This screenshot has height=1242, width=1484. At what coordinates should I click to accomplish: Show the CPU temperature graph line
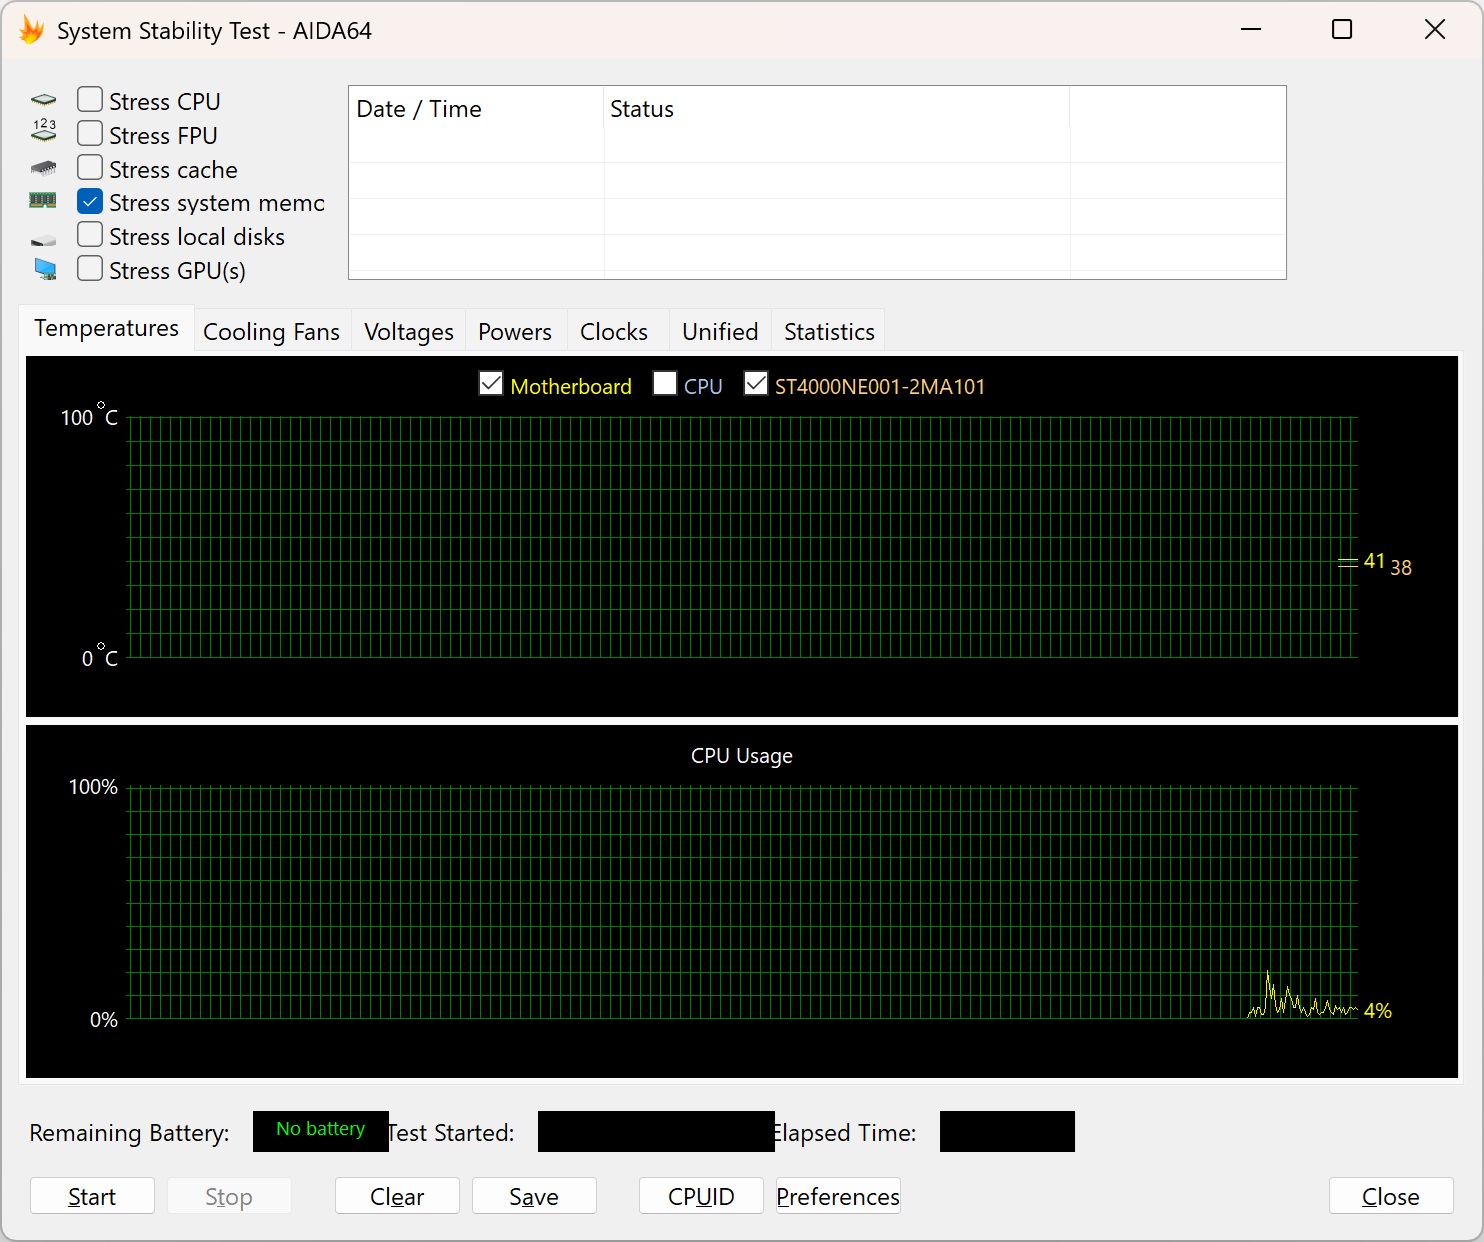click(665, 383)
